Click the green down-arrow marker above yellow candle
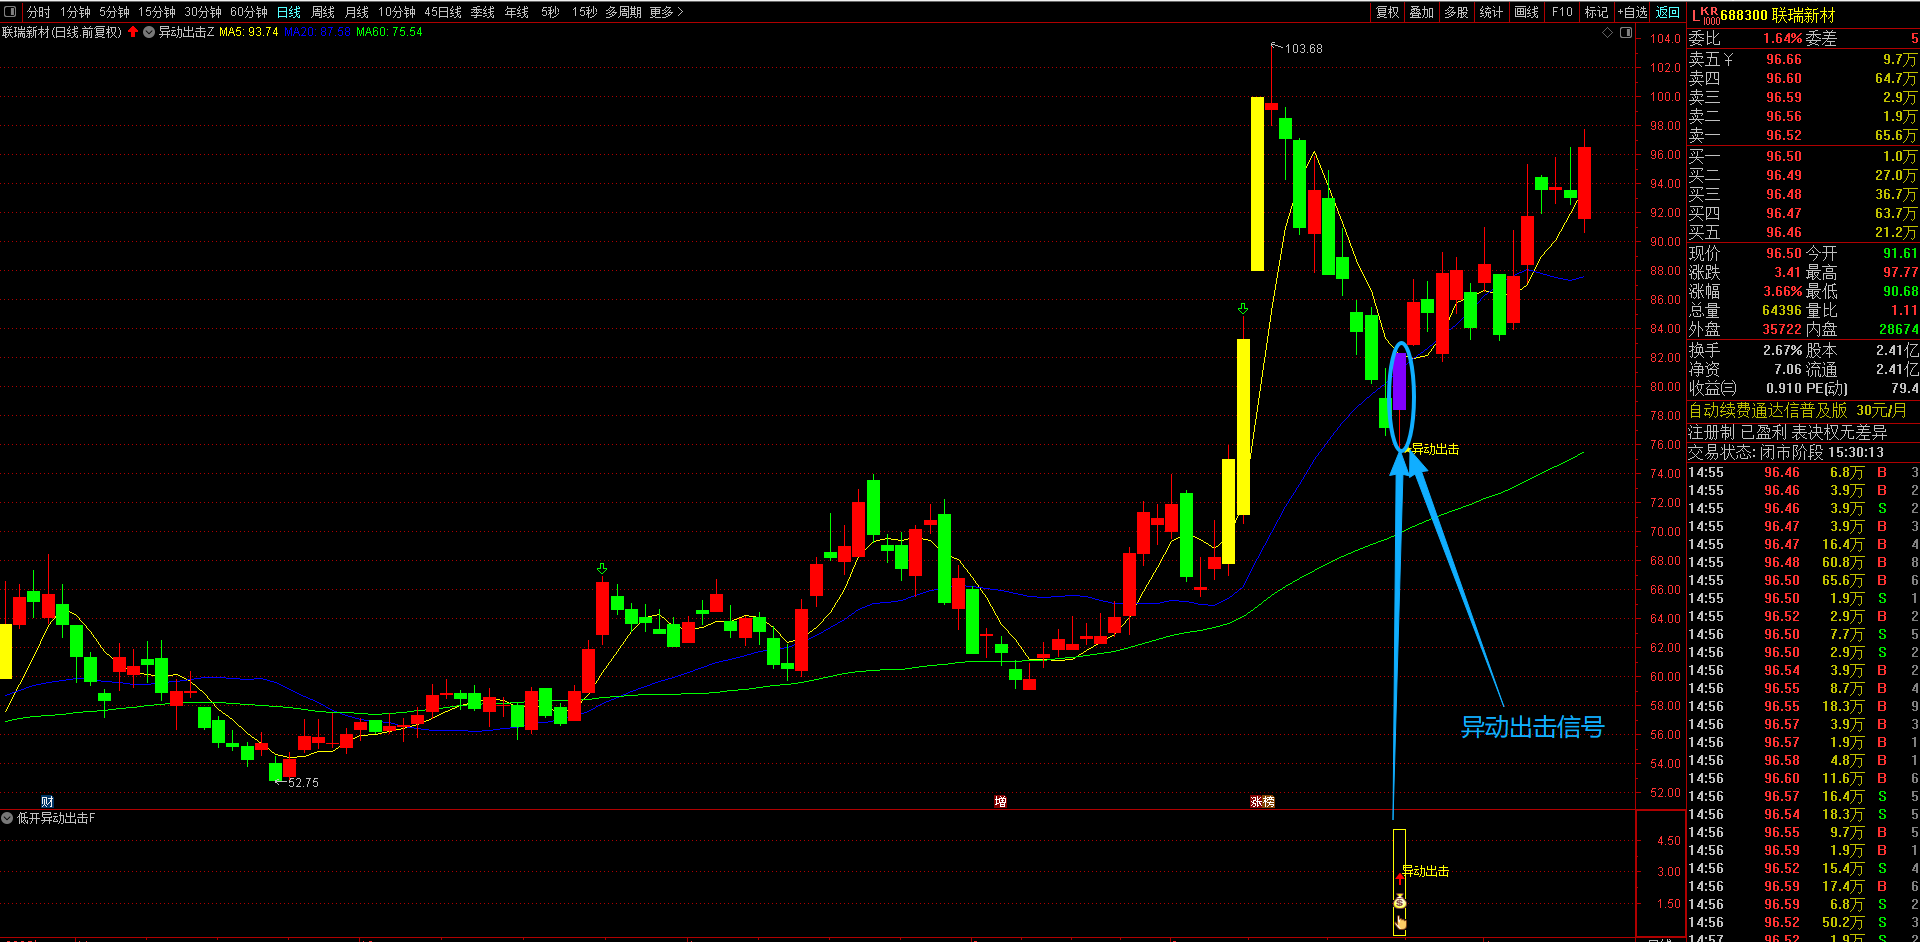 (x=1243, y=309)
